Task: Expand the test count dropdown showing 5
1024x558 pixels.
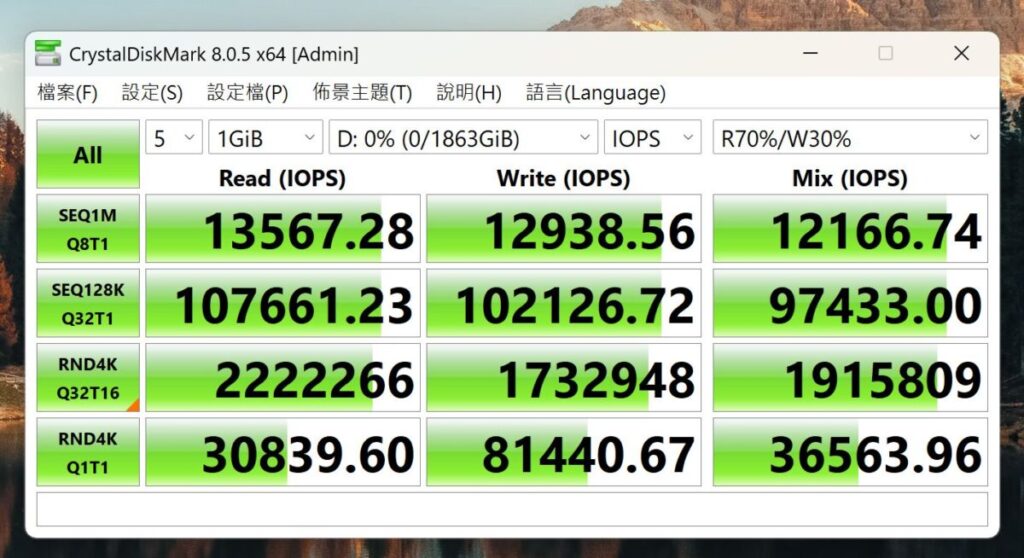Action: click(174, 138)
